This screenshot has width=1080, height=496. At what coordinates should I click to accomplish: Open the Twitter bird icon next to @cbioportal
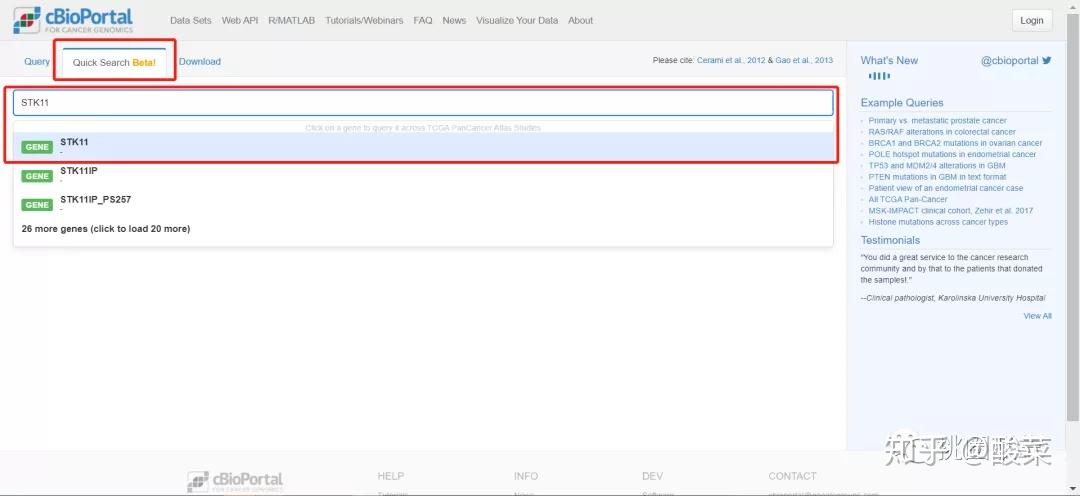point(1047,60)
